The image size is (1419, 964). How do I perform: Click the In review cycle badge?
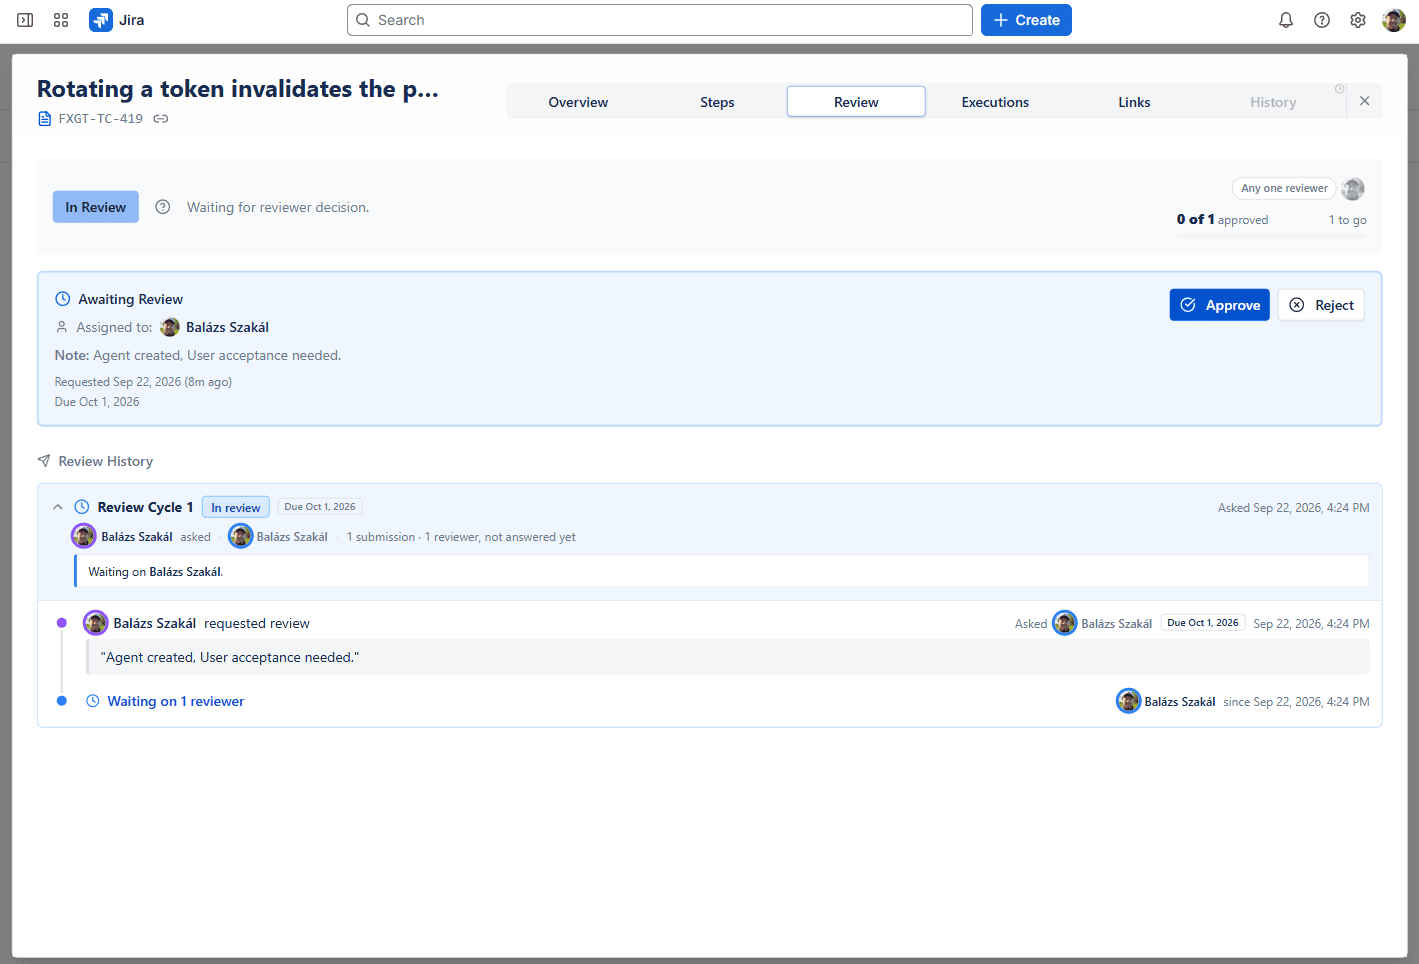[236, 507]
